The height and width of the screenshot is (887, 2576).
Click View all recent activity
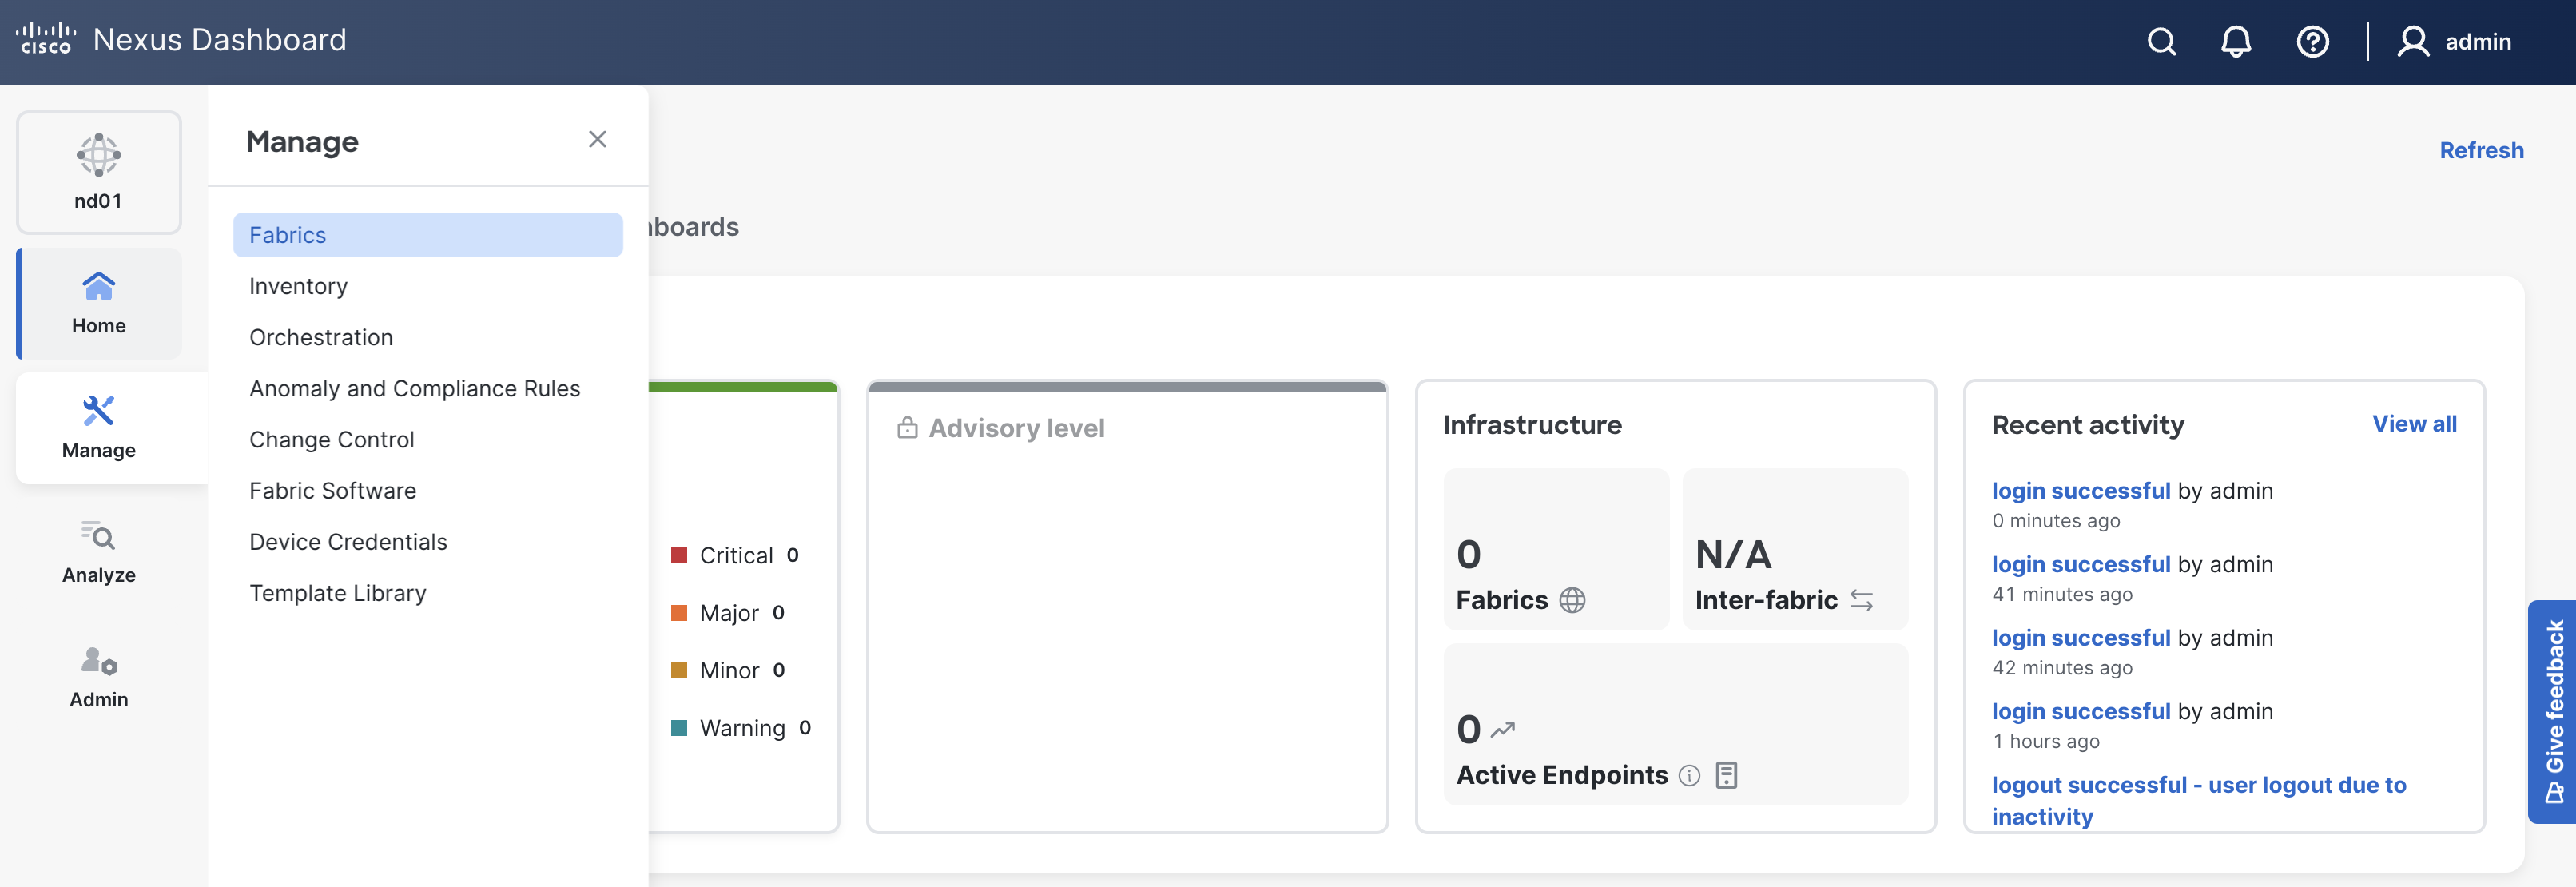tap(2414, 424)
